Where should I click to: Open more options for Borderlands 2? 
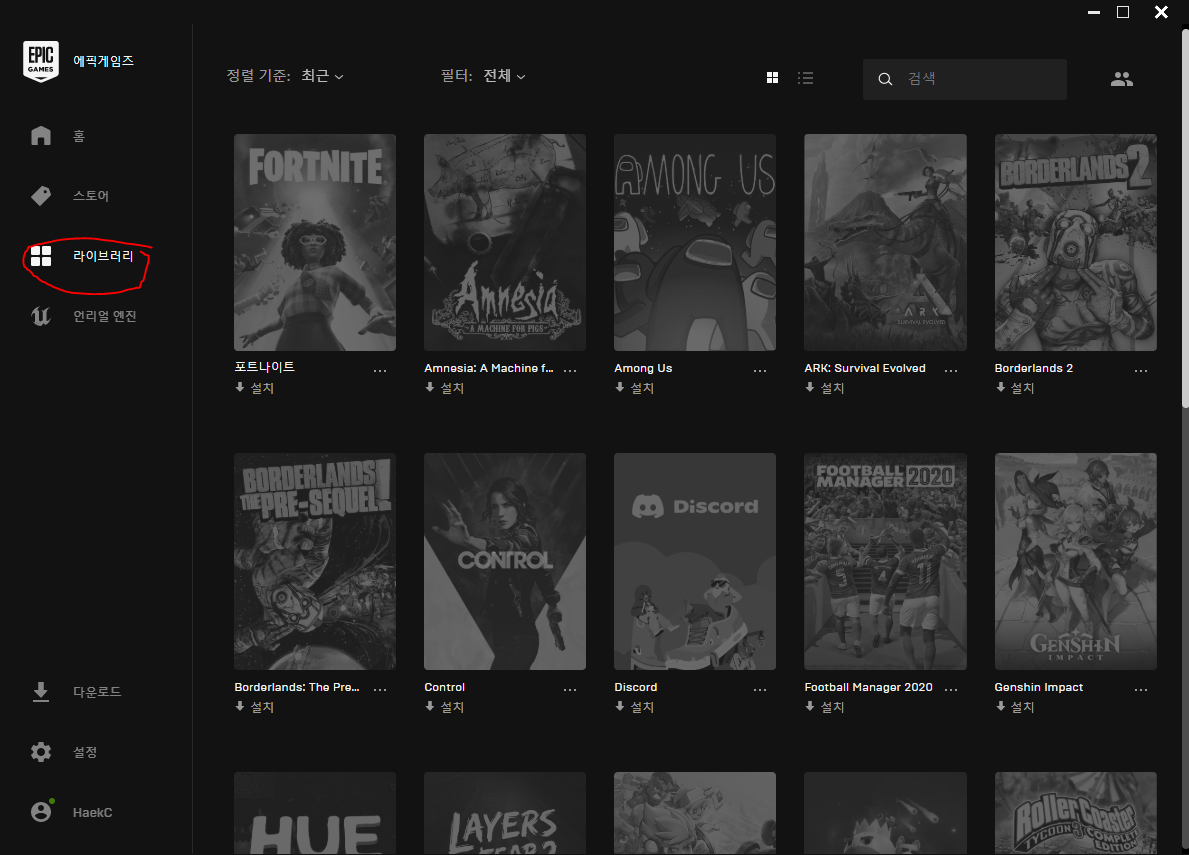point(1140,371)
